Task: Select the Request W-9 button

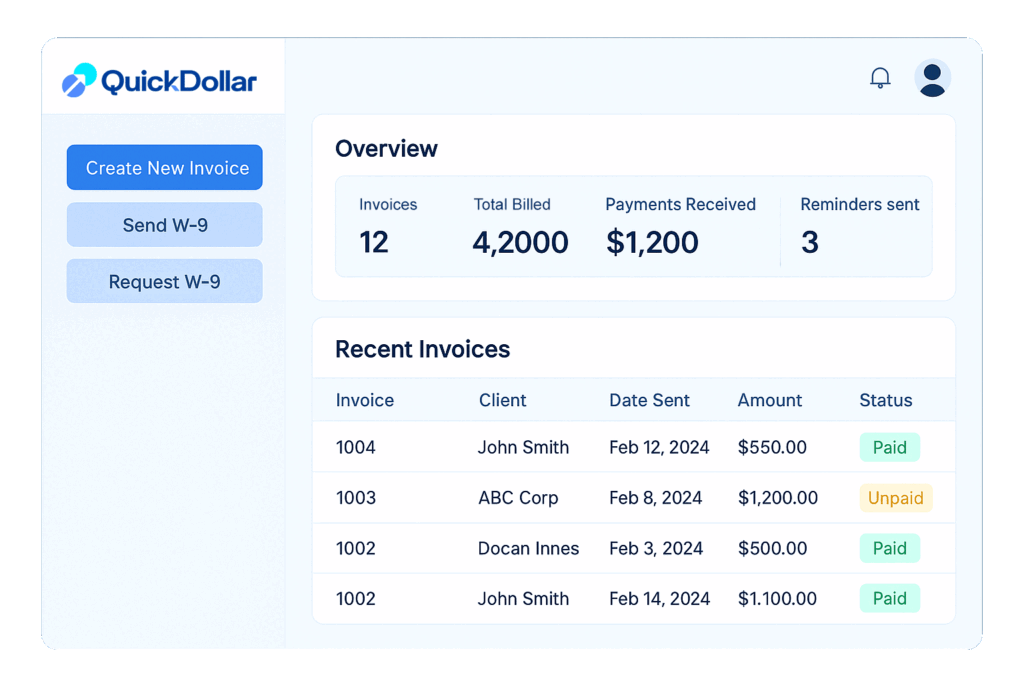Action: pos(165,282)
